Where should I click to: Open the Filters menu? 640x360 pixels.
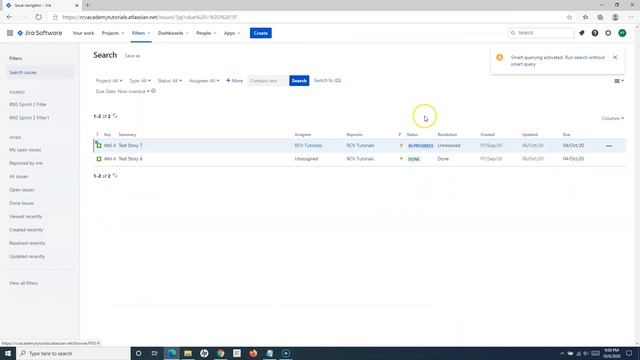point(141,33)
